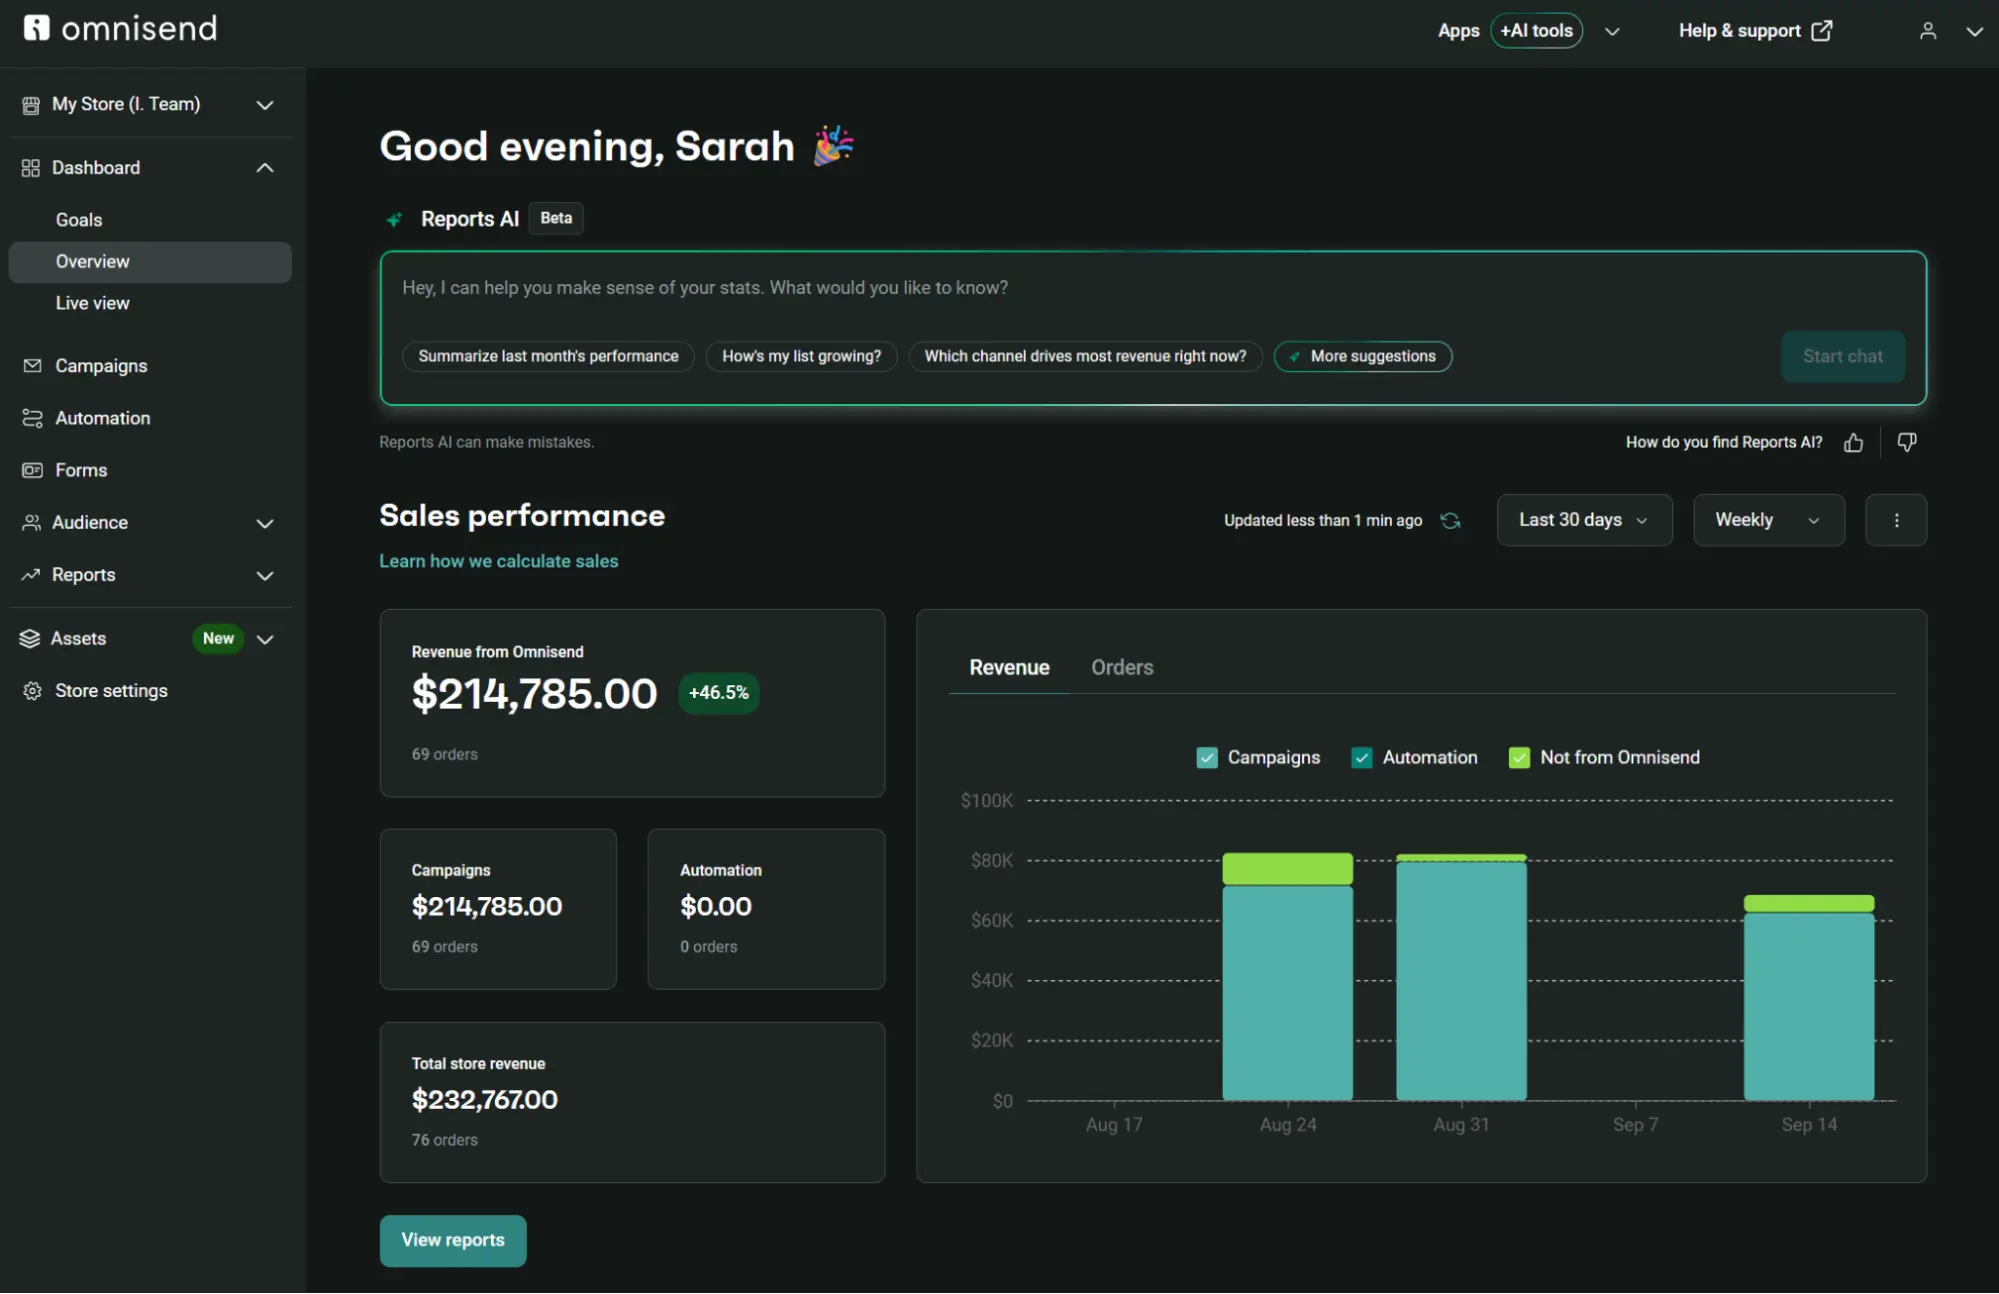The width and height of the screenshot is (1999, 1294).
Task: Click the Apps menu label
Action: click(1458, 31)
